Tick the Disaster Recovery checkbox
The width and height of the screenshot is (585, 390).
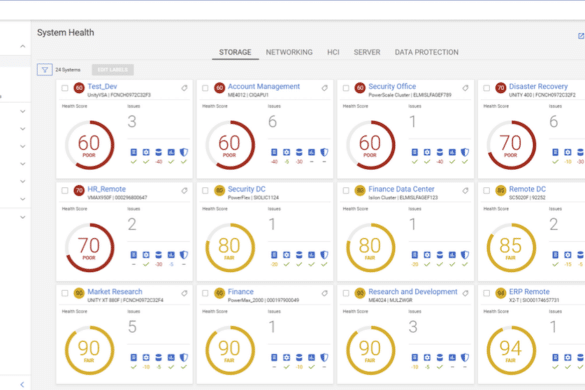coord(487,88)
